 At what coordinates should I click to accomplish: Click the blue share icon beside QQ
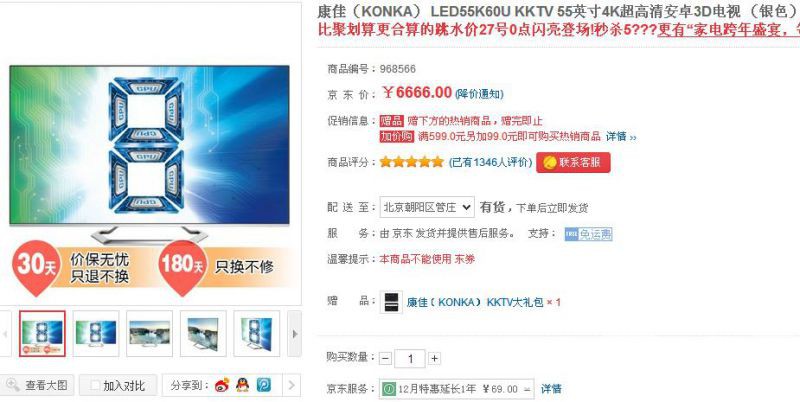(x=263, y=385)
